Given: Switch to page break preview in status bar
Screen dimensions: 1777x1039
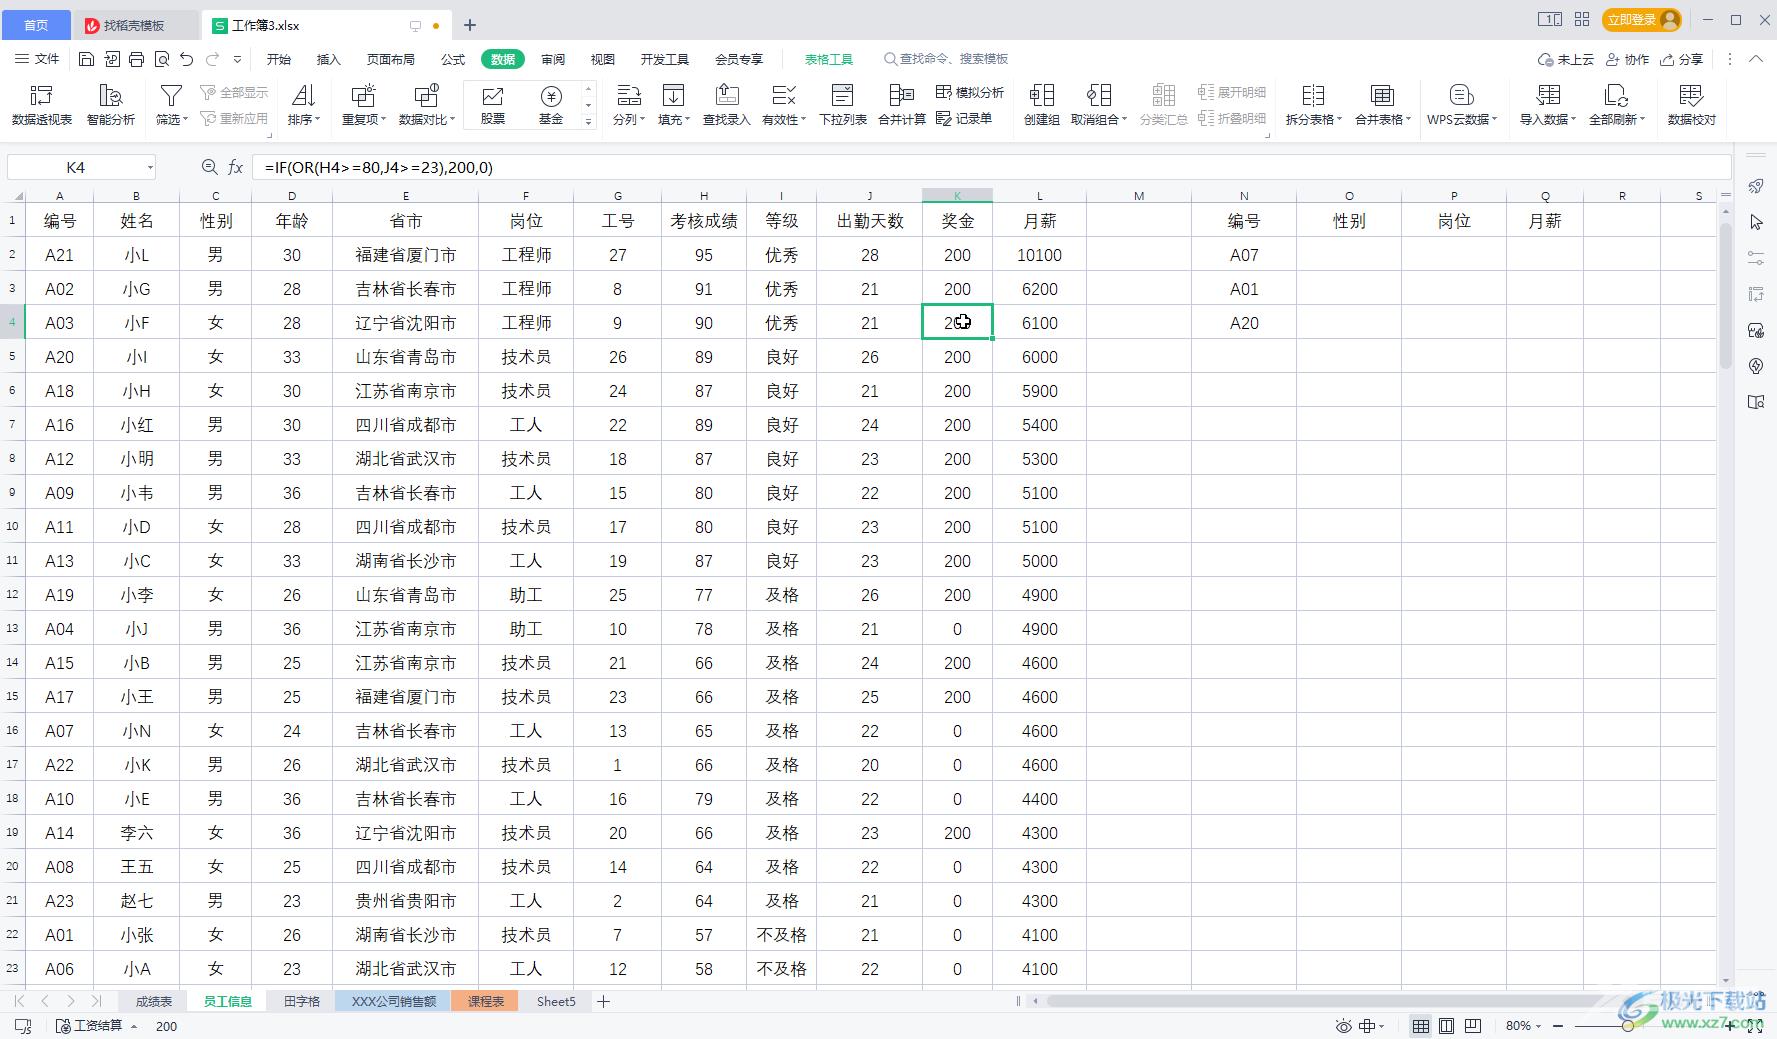Looking at the screenshot, I should coord(1473,1026).
